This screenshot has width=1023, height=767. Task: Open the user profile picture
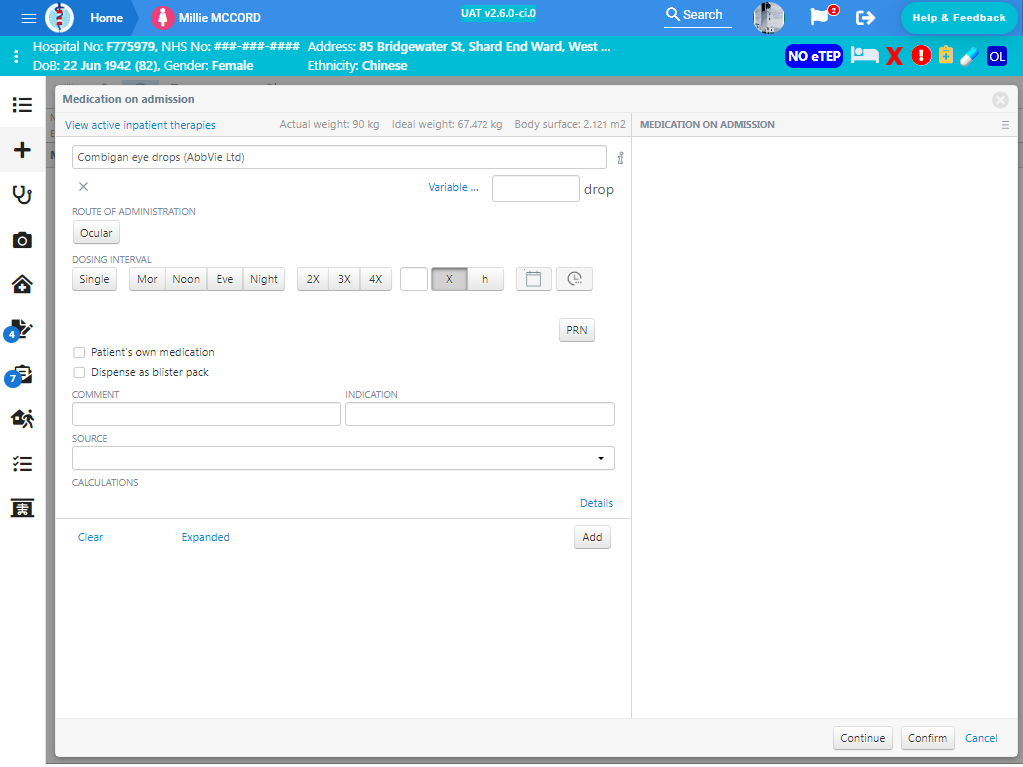click(769, 18)
